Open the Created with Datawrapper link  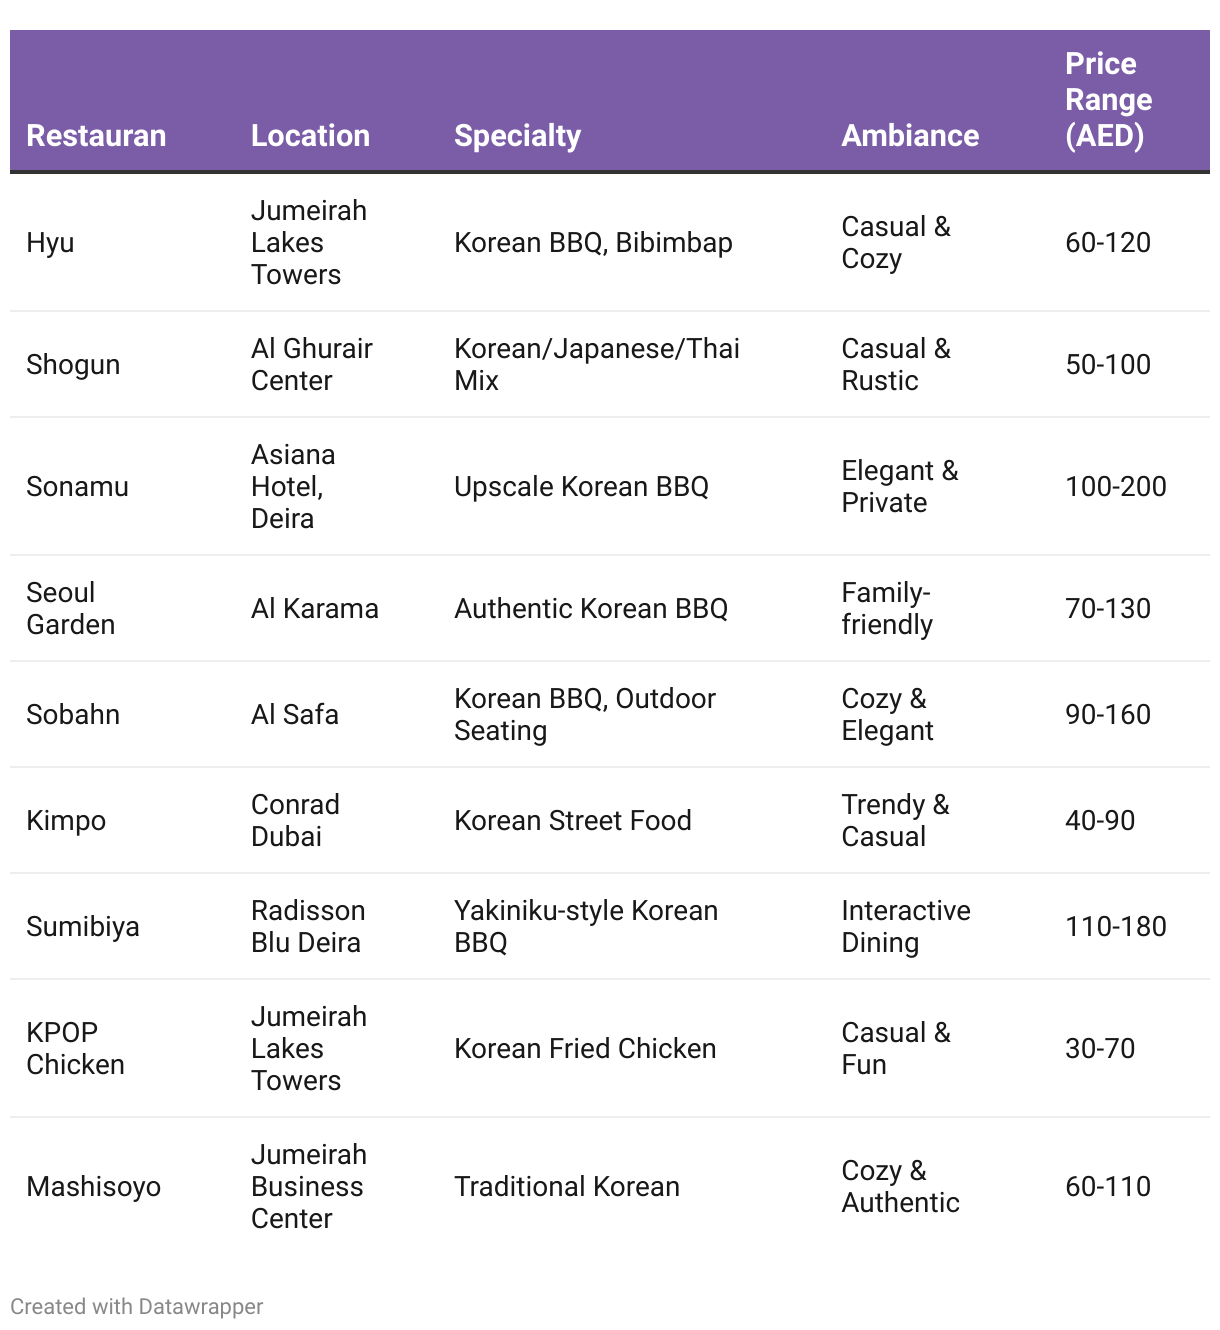pos(136,1306)
